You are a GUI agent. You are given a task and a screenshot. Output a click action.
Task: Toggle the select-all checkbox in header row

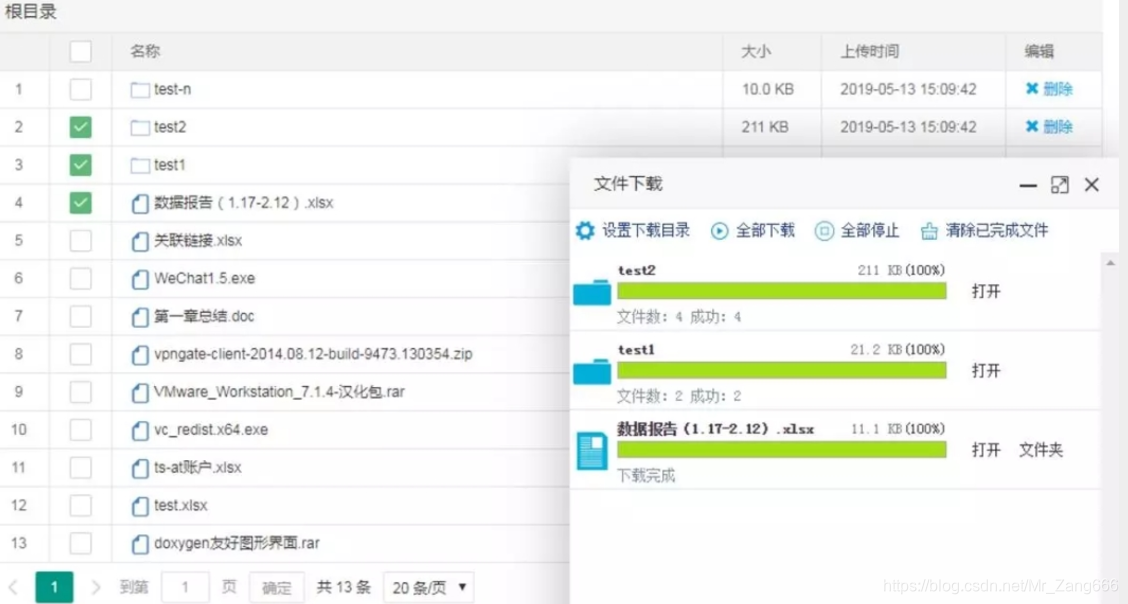80,51
